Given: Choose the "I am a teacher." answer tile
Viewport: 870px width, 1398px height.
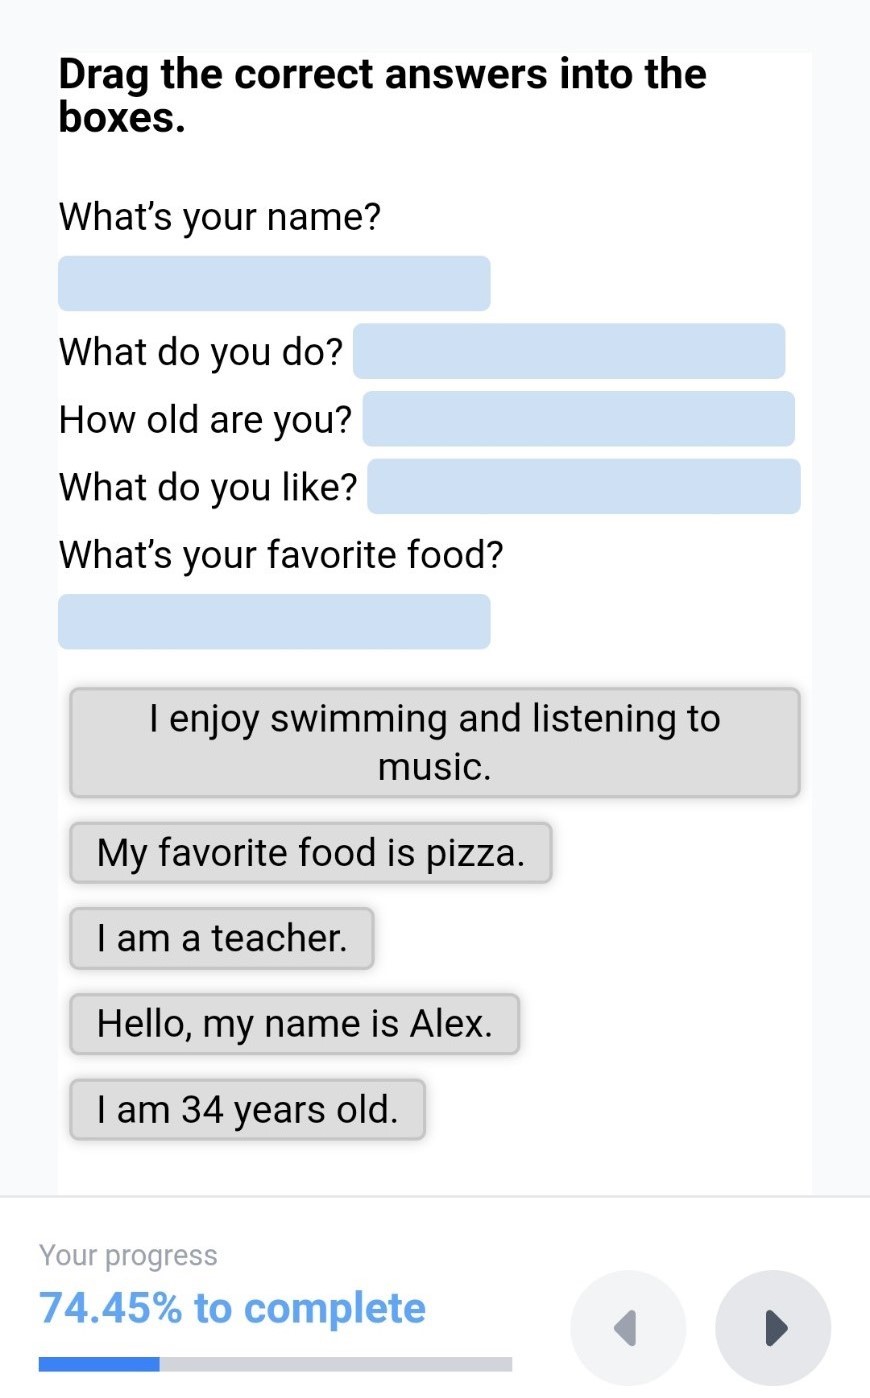Looking at the screenshot, I should pos(222,939).
